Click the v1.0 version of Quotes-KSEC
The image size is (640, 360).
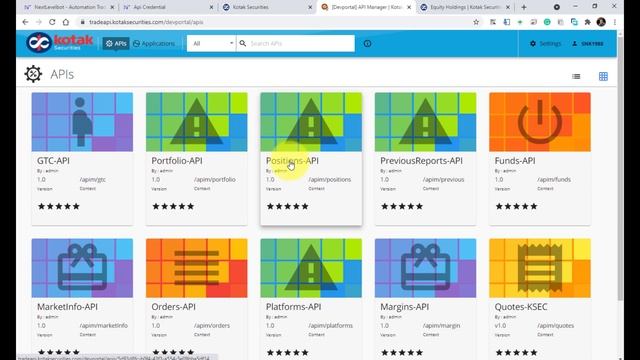coord(500,326)
